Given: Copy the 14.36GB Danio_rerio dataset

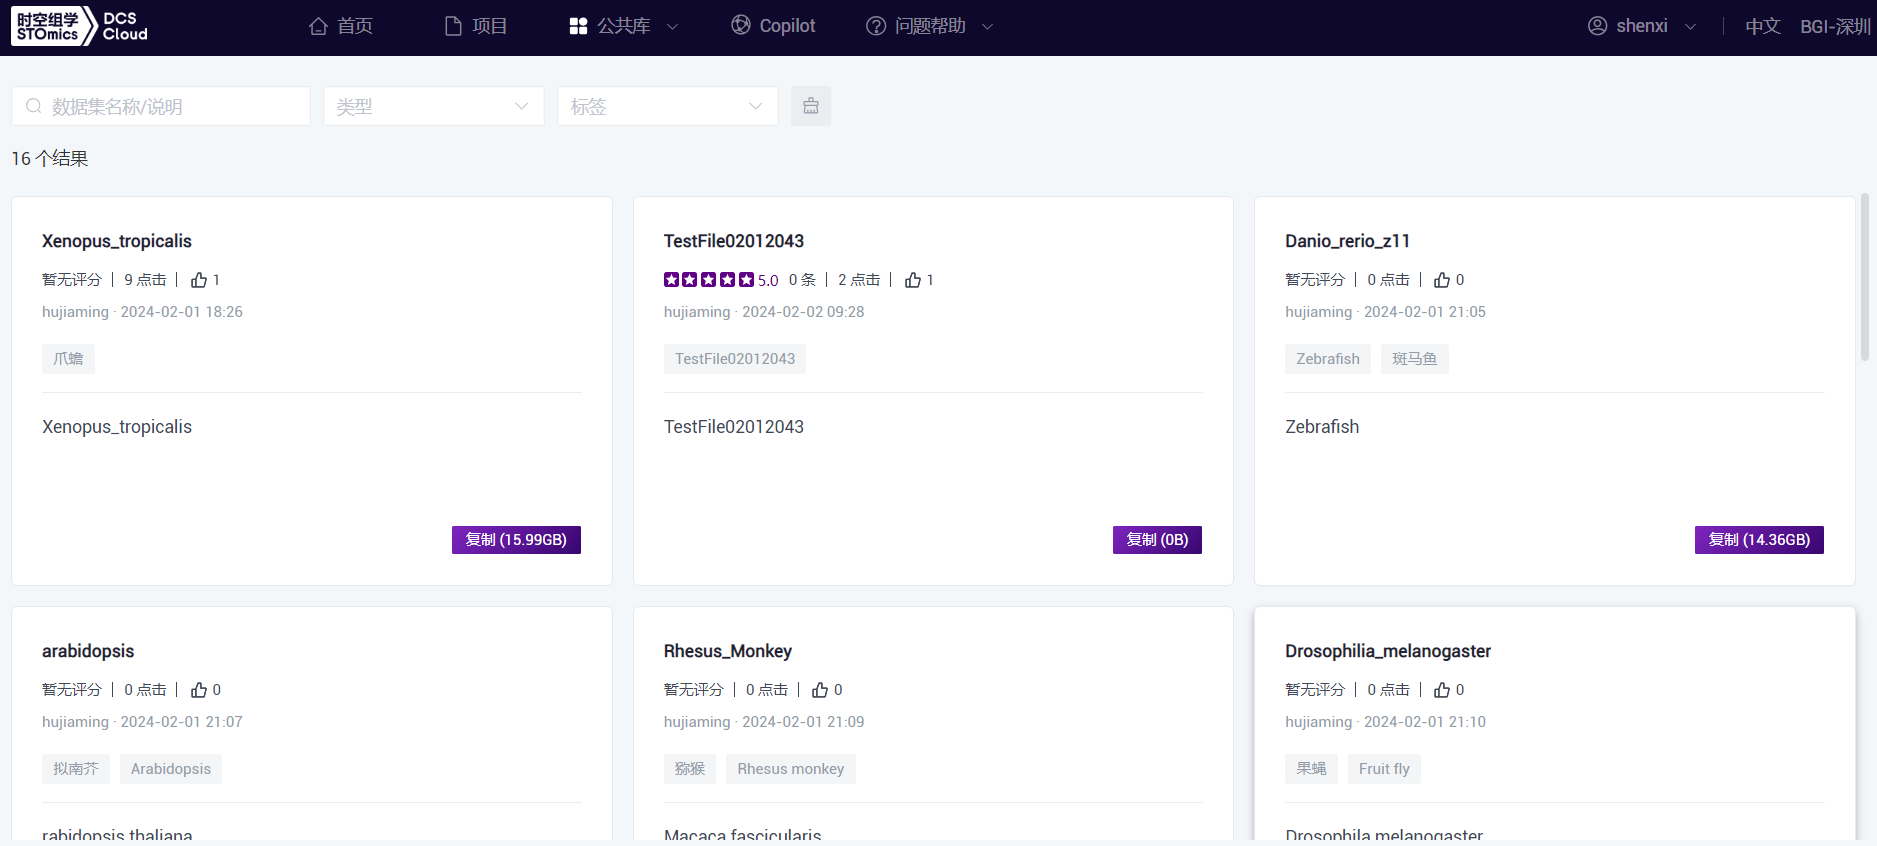Looking at the screenshot, I should point(1759,540).
